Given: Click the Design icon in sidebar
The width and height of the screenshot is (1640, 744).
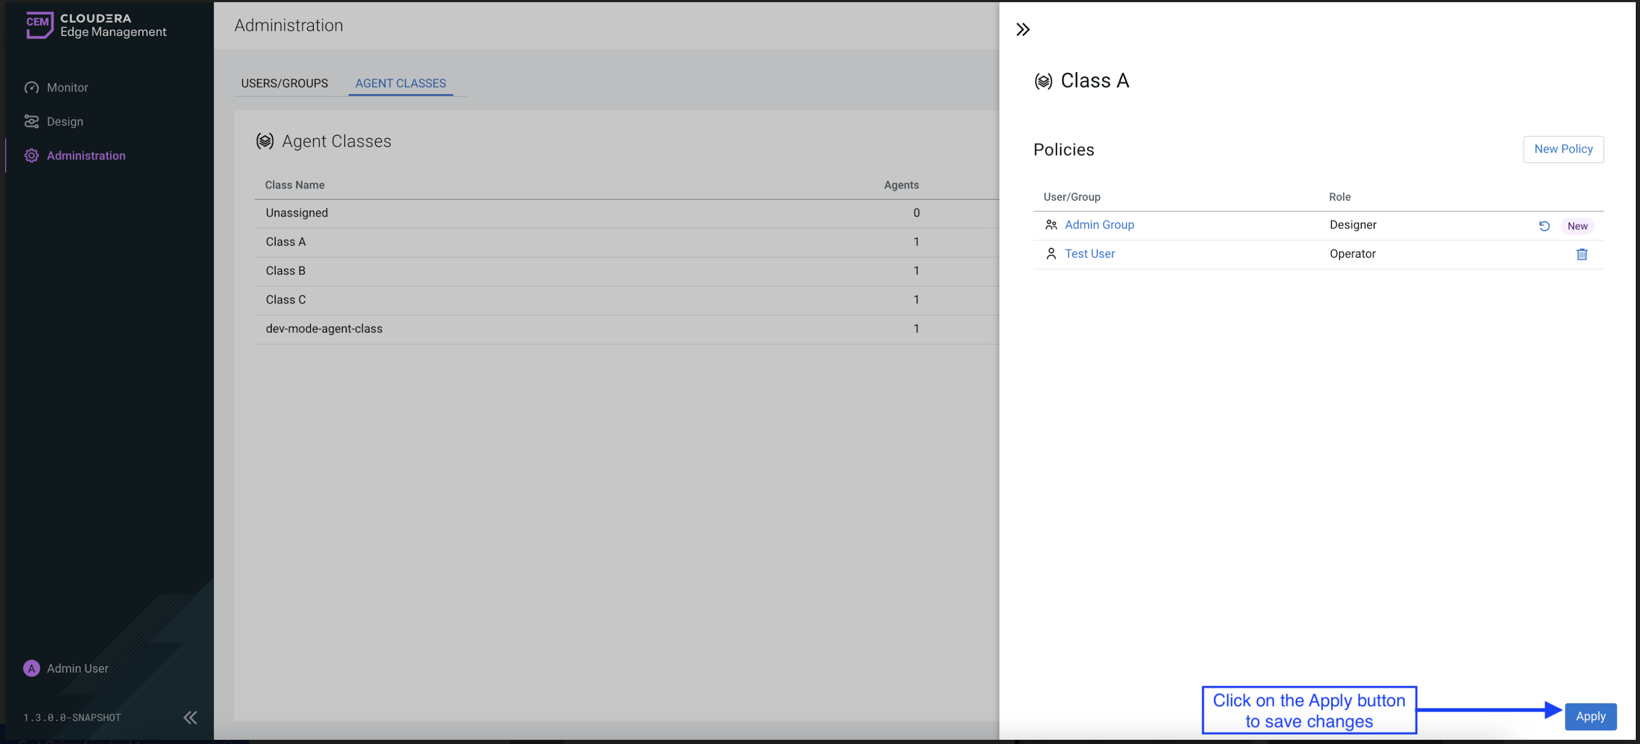Looking at the screenshot, I should pyautogui.click(x=32, y=122).
